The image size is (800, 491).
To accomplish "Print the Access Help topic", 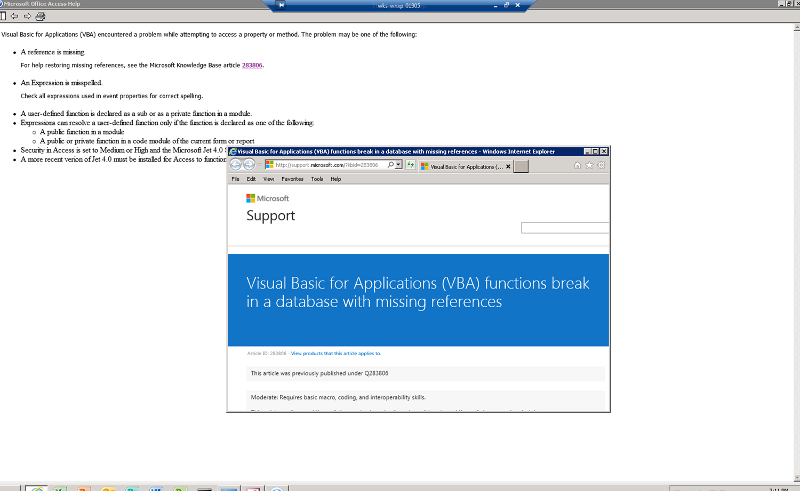I will click(x=40, y=16).
